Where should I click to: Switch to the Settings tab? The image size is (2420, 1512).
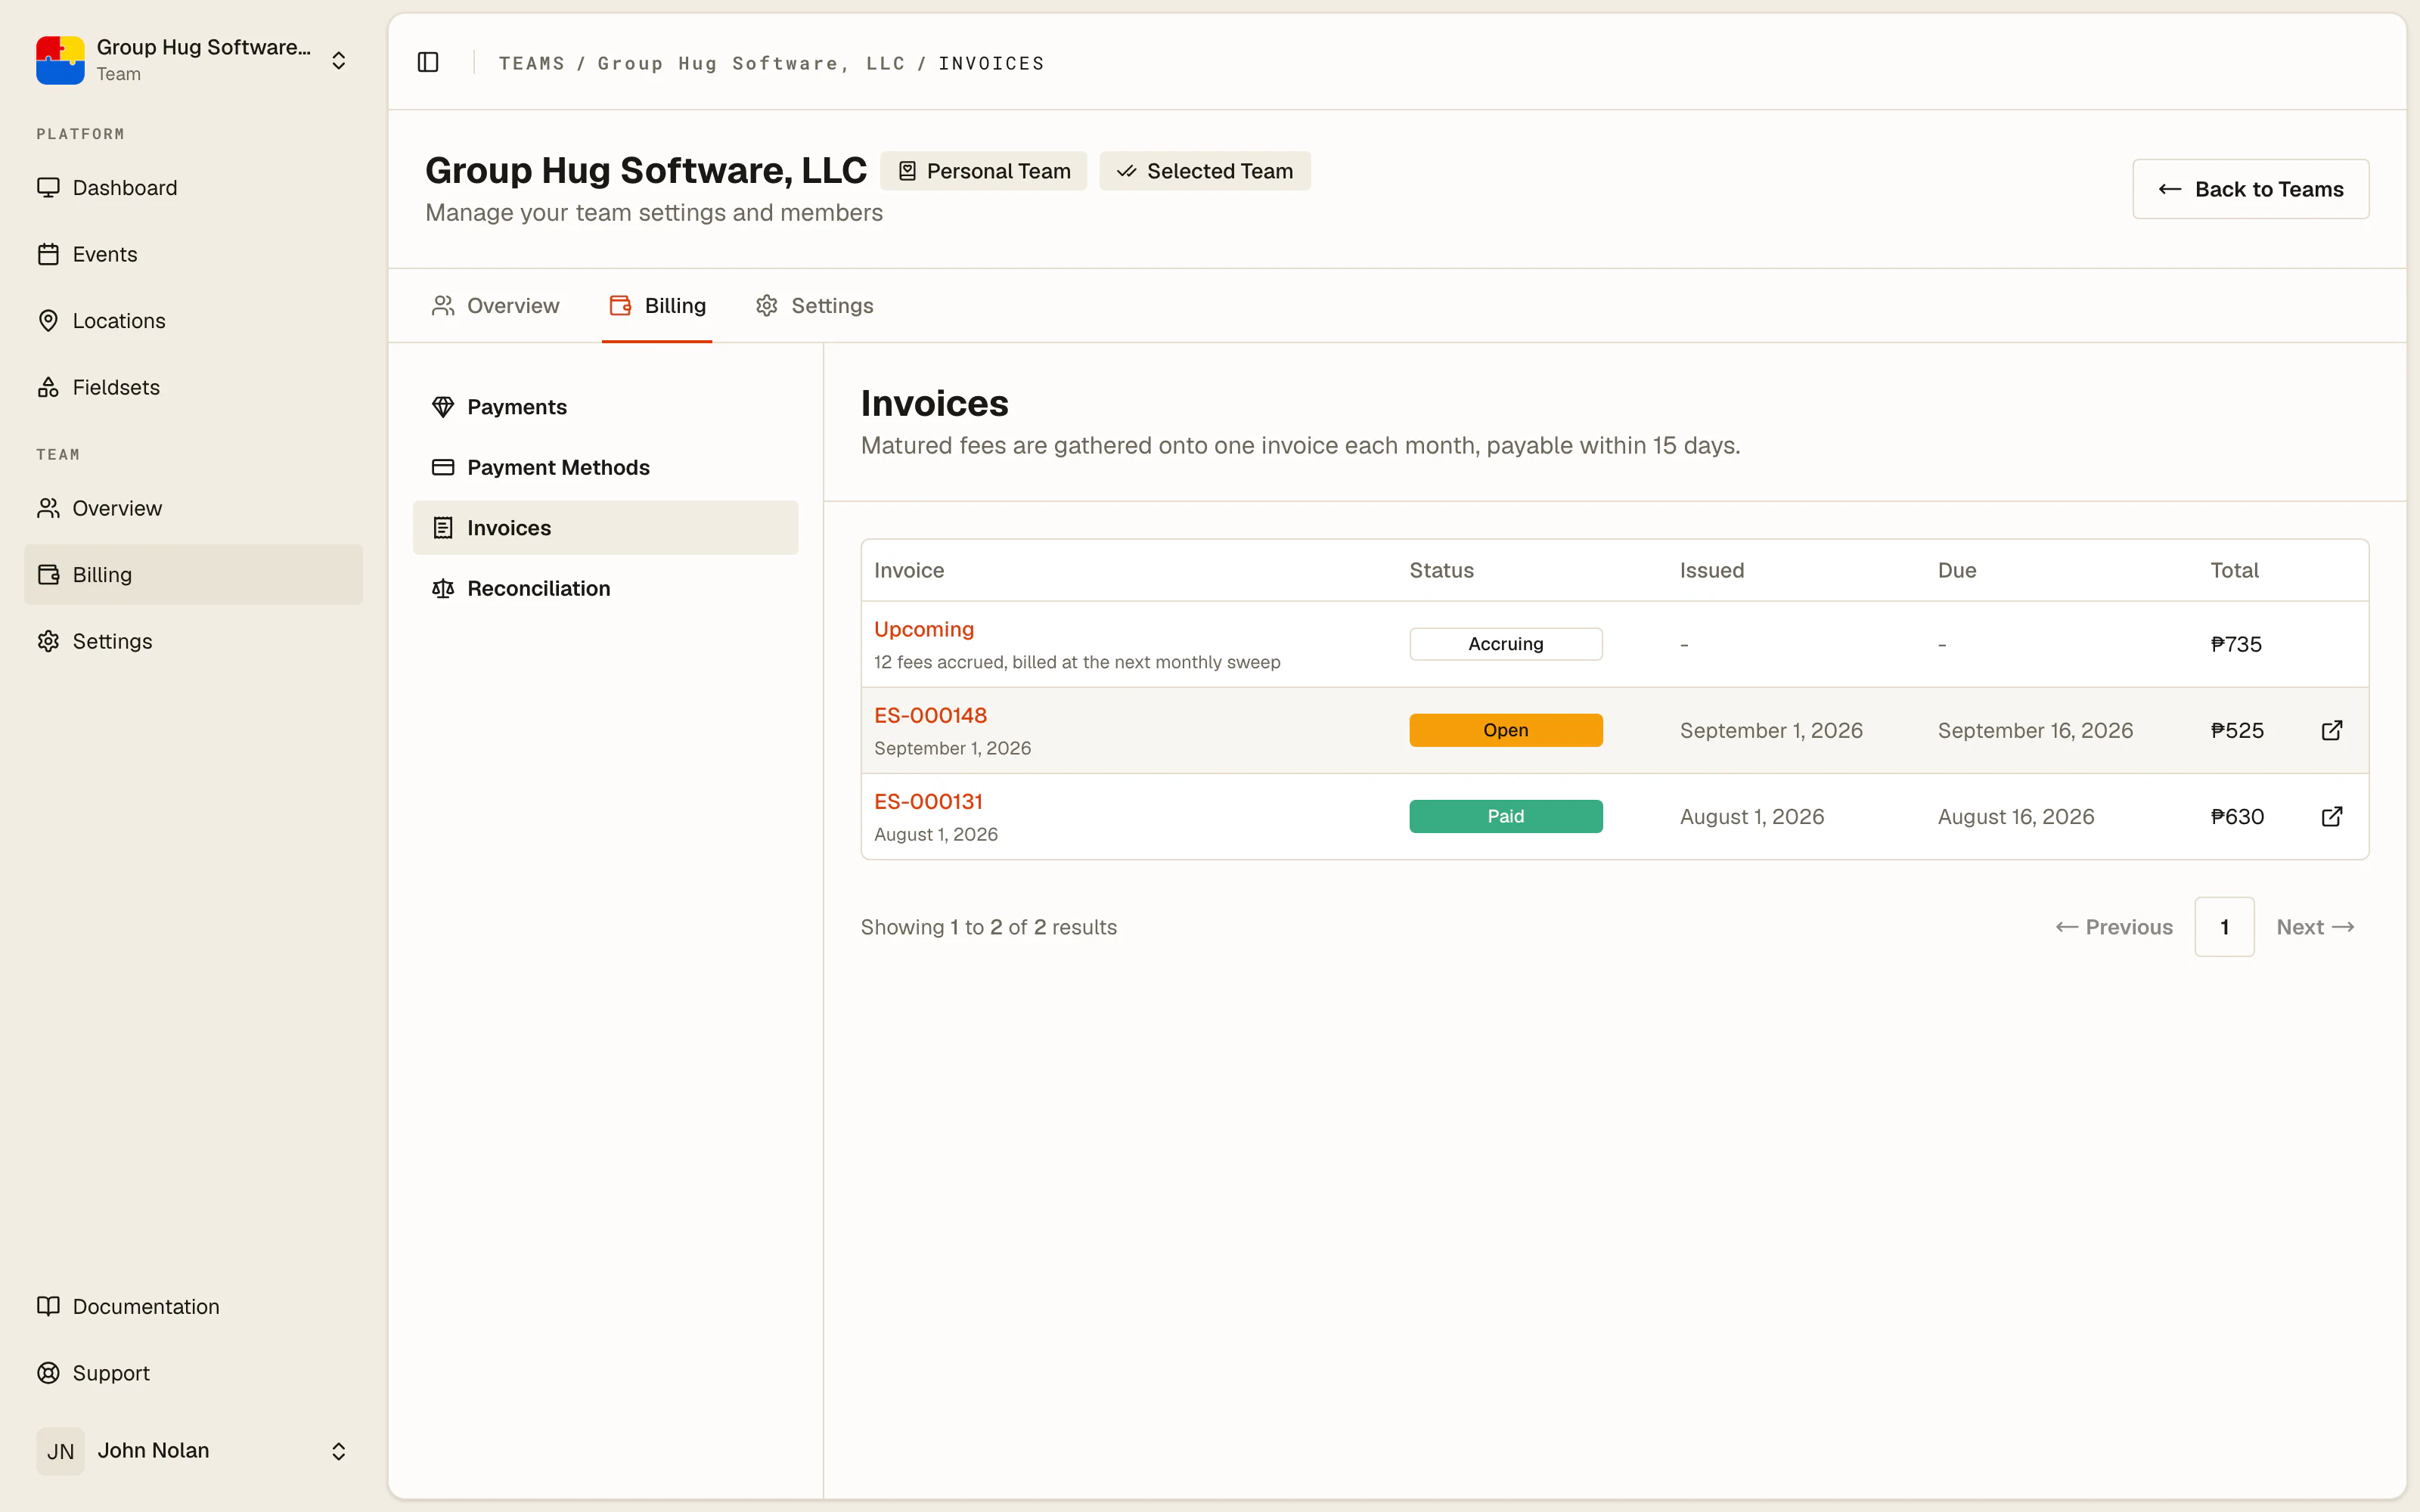(x=814, y=305)
